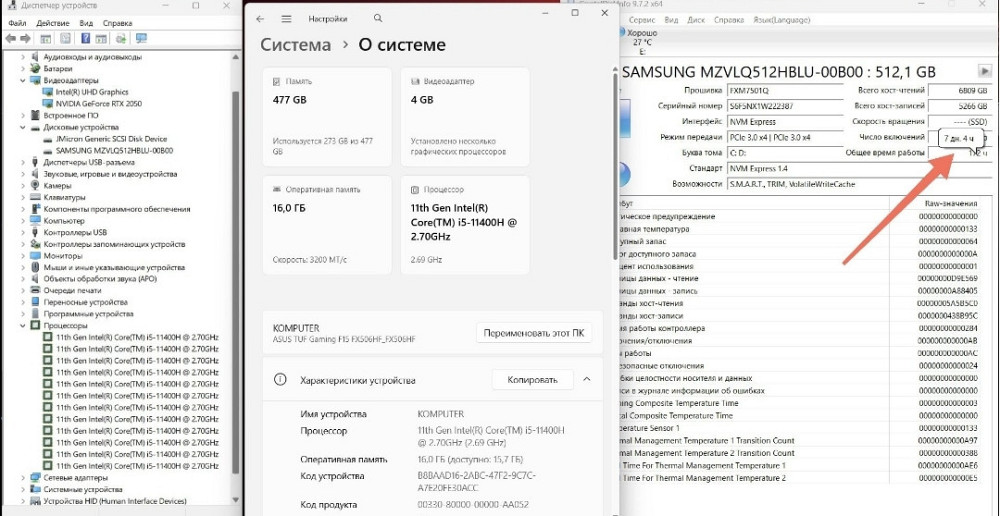1000x516 pixels.
Task: Toggle the action pane toolbar icon
Action: click(x=102, y=39)
